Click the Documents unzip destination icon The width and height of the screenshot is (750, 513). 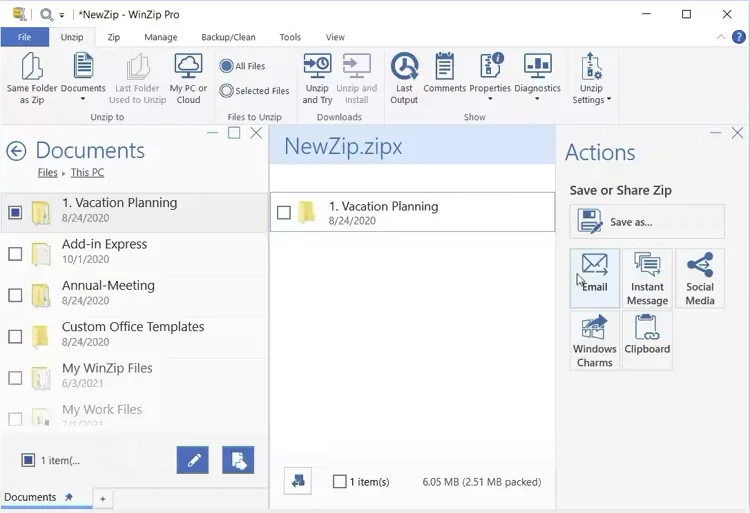pyautogui.click(x=83, y=65)
